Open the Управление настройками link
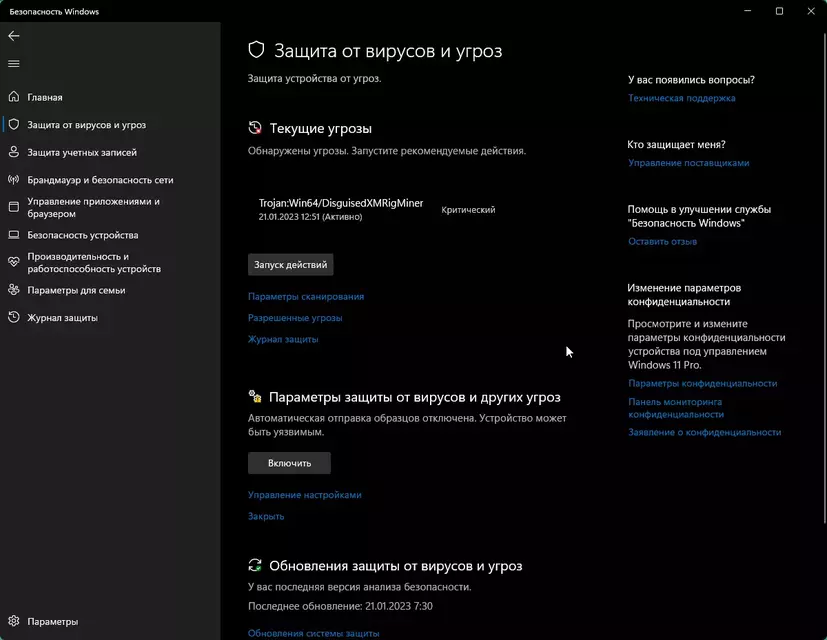This screenshot has height=640, width=827. 305,495
